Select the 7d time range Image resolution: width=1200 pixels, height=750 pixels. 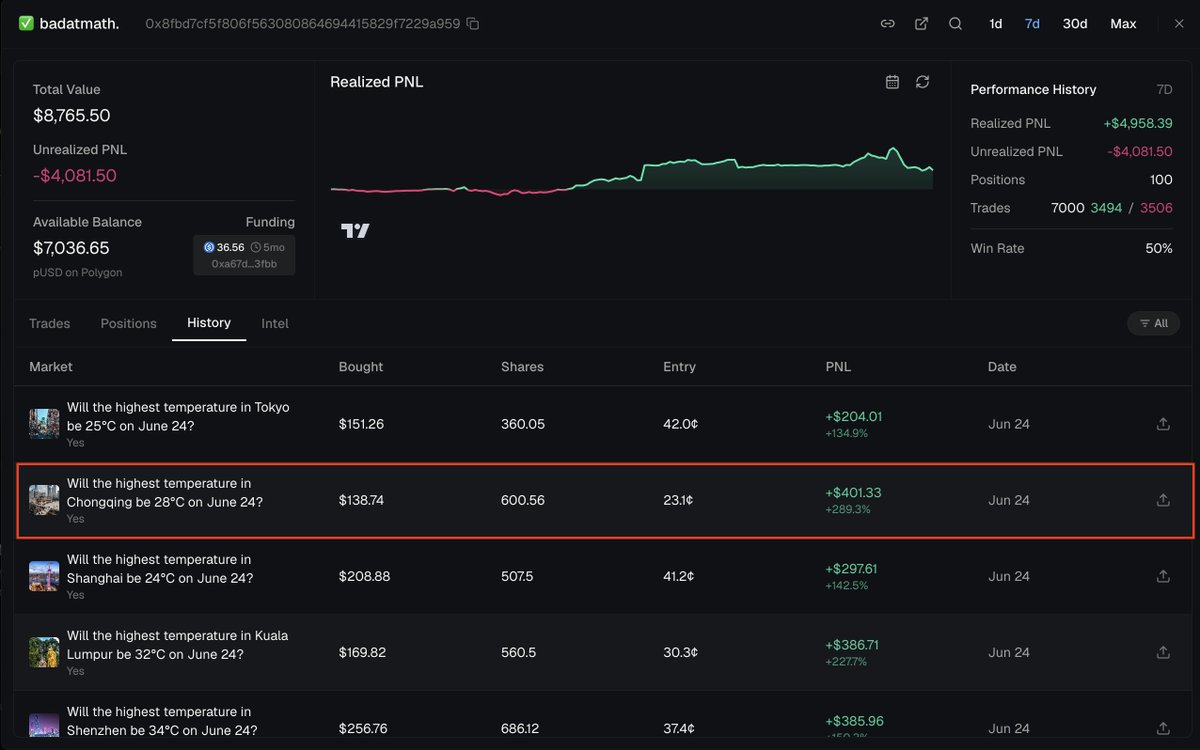[1032, 23]
